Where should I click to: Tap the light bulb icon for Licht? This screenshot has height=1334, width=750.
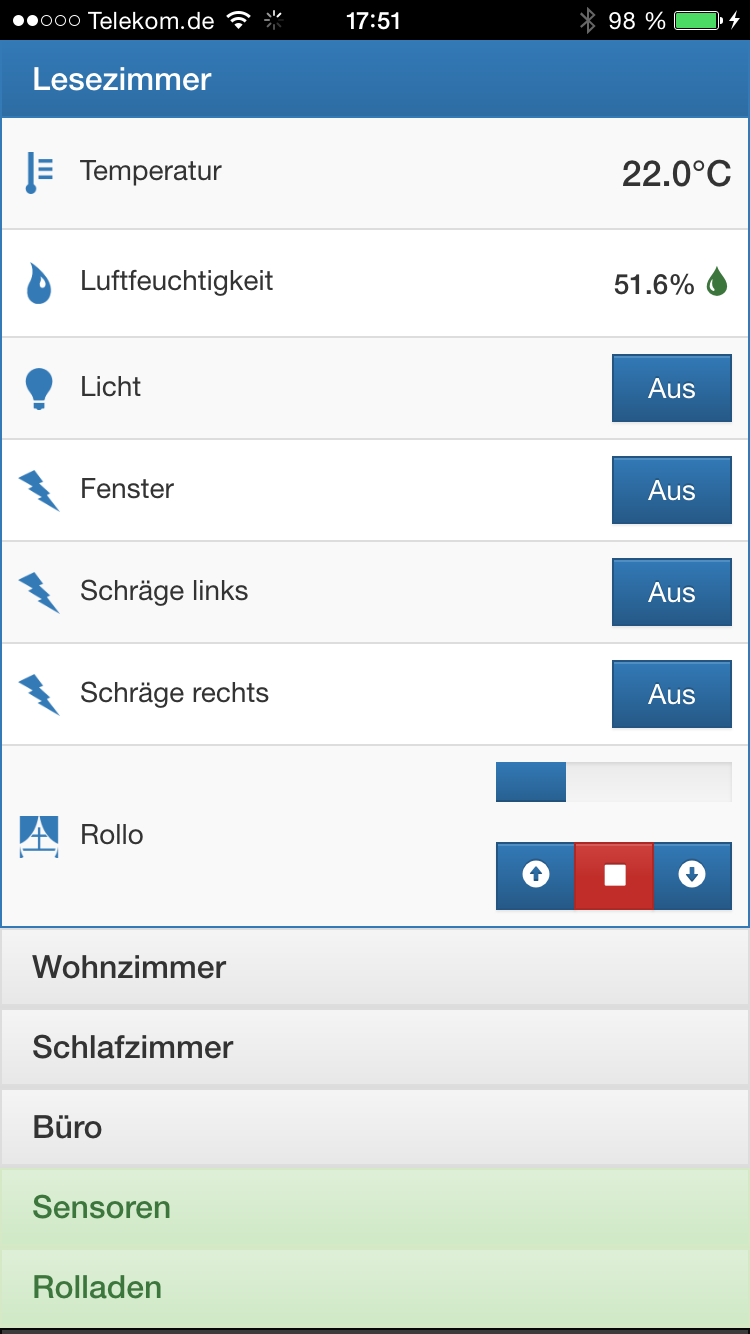tap(39, 388)
